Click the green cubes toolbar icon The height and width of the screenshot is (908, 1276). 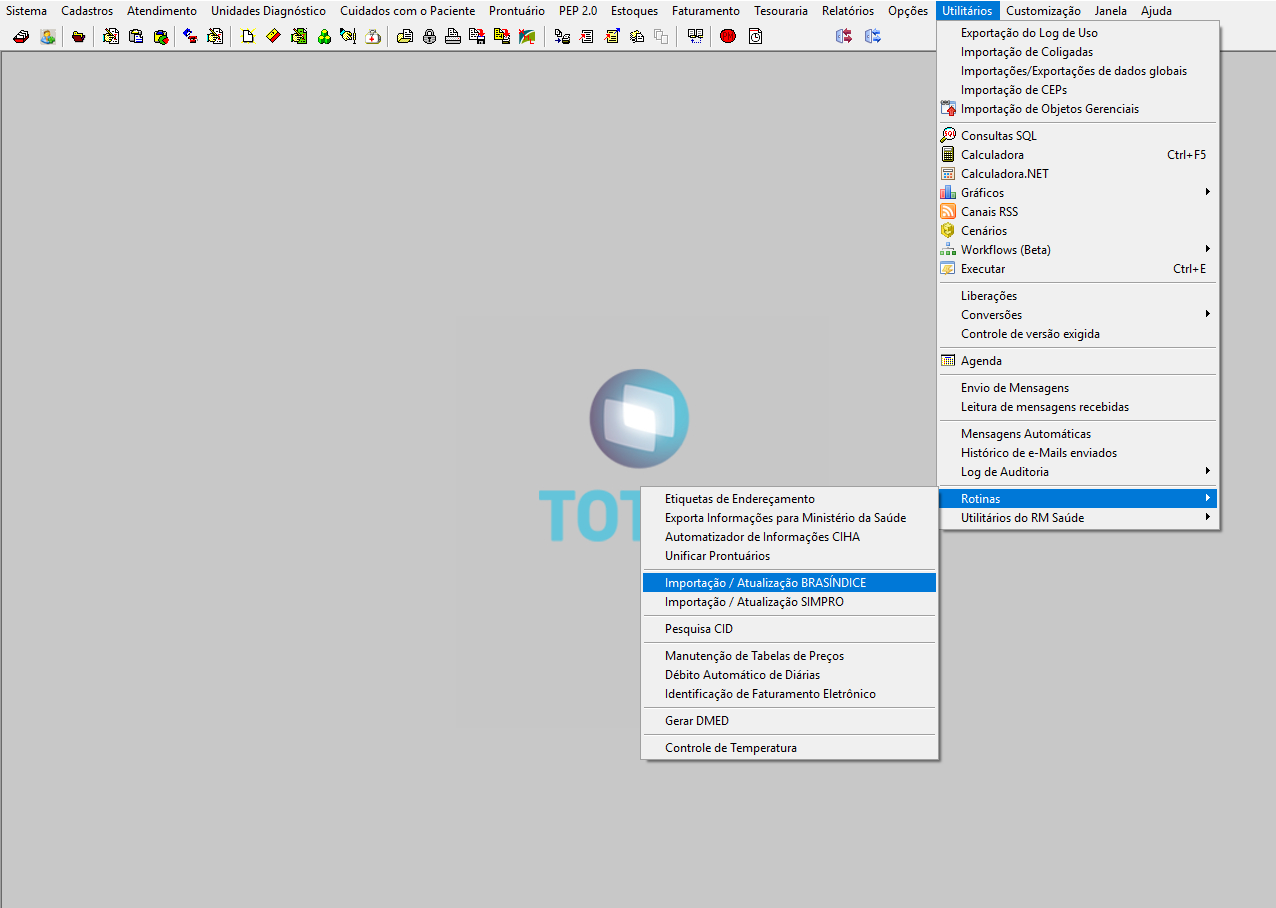(x=324, y=37)
